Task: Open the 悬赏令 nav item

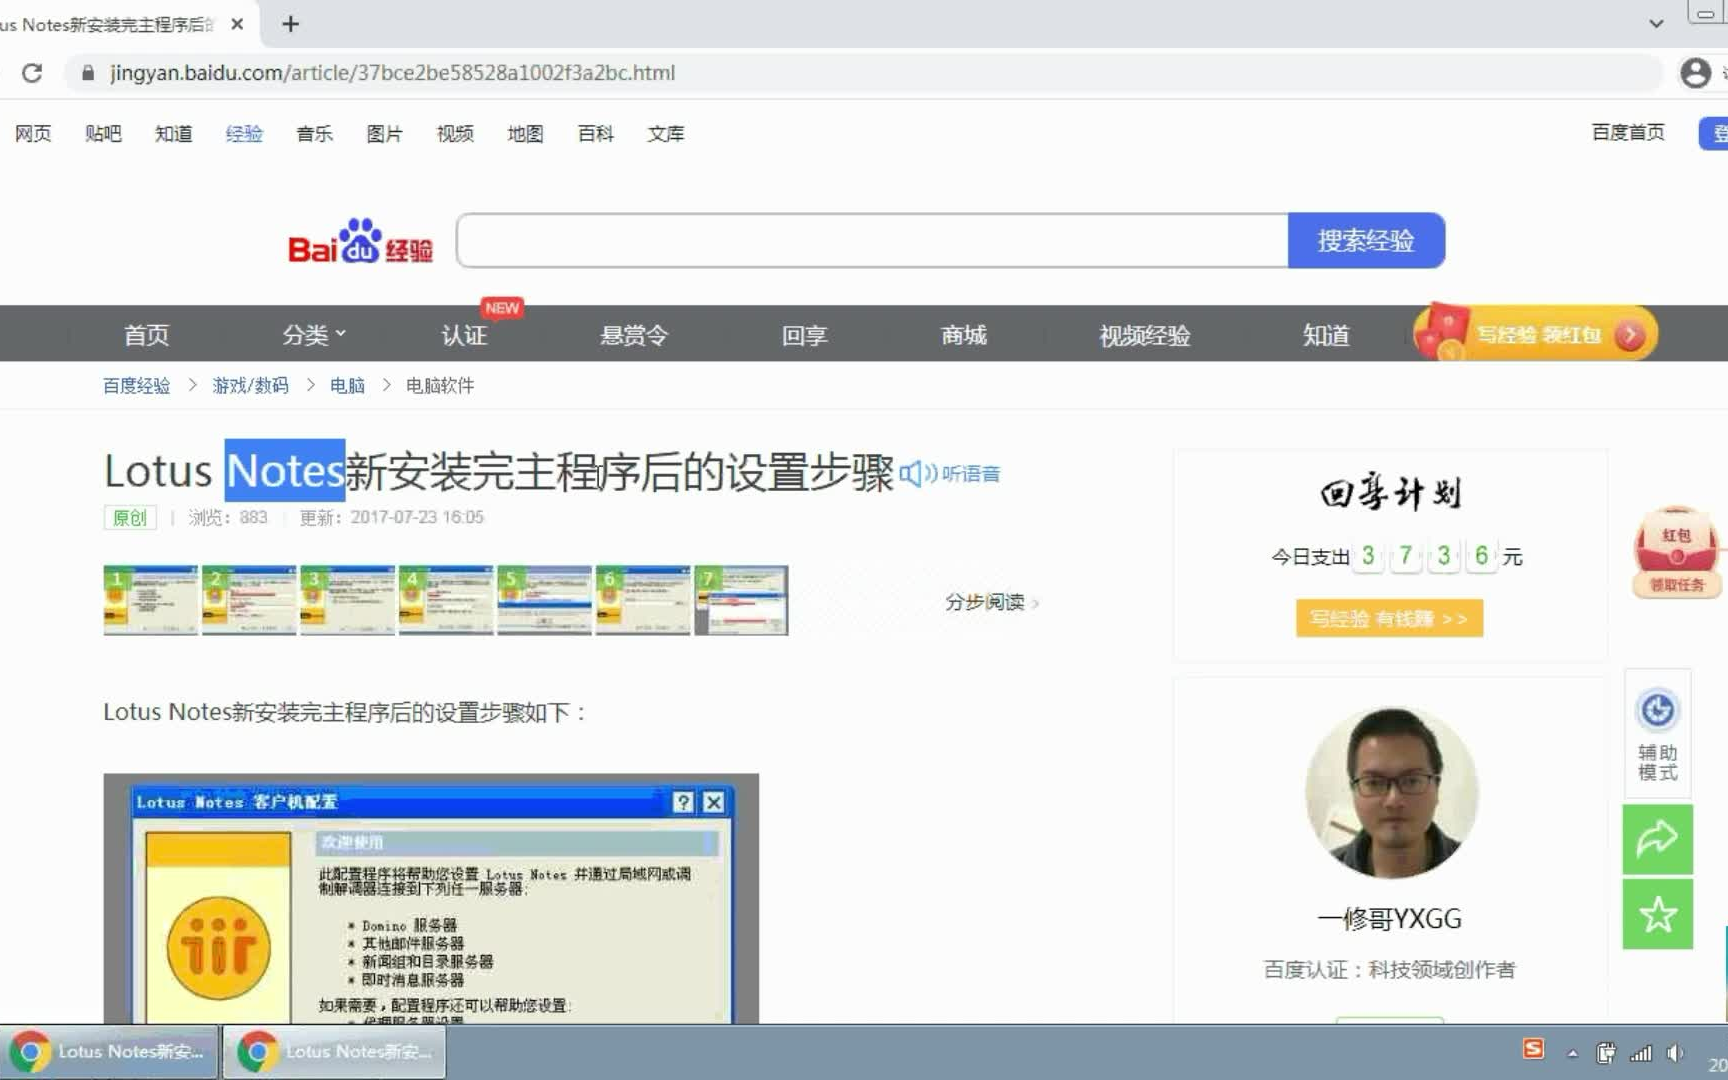Action: pos(634,335)
